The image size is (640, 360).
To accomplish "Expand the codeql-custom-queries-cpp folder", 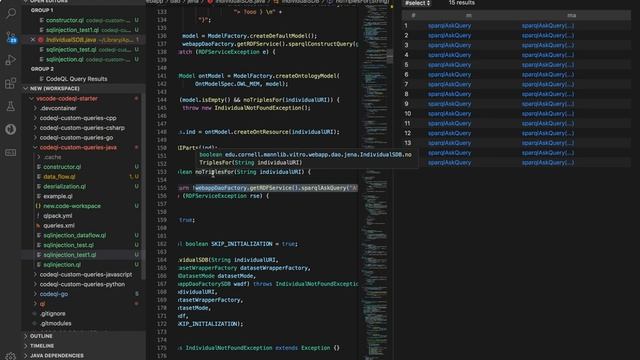I will [78, 118].
